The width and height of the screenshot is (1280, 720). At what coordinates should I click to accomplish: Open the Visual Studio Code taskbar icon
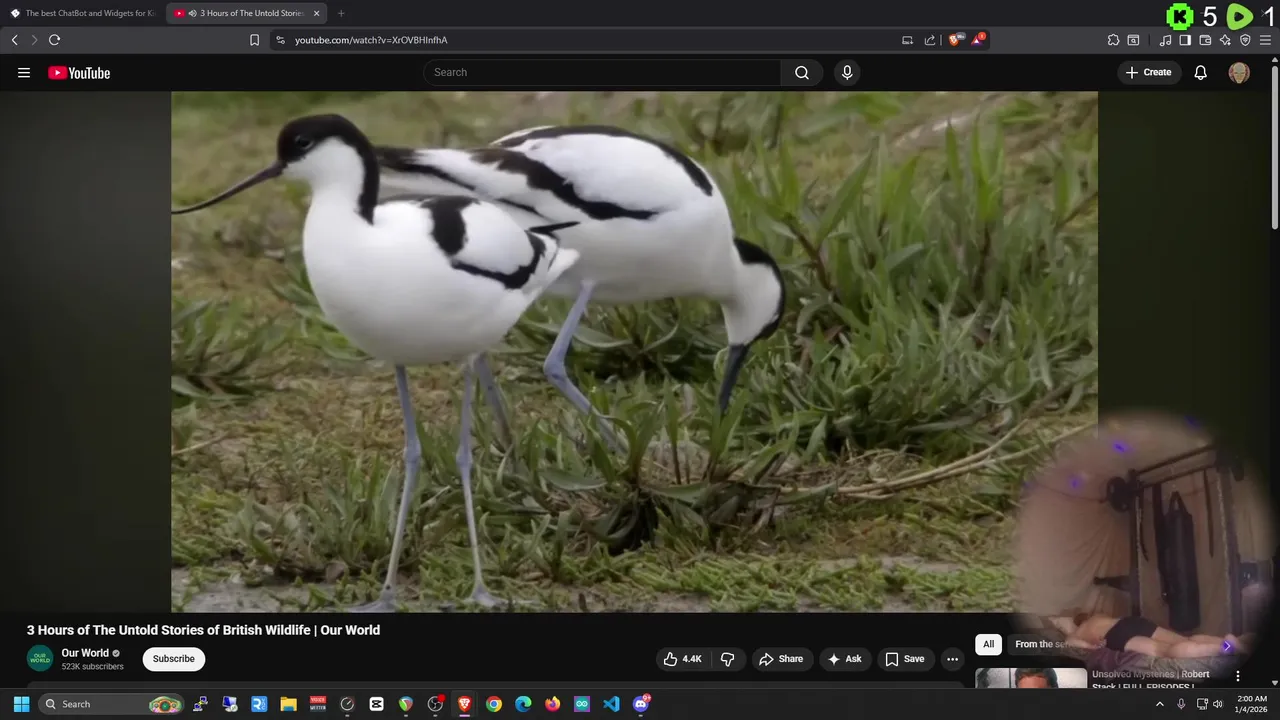[611, 704]
